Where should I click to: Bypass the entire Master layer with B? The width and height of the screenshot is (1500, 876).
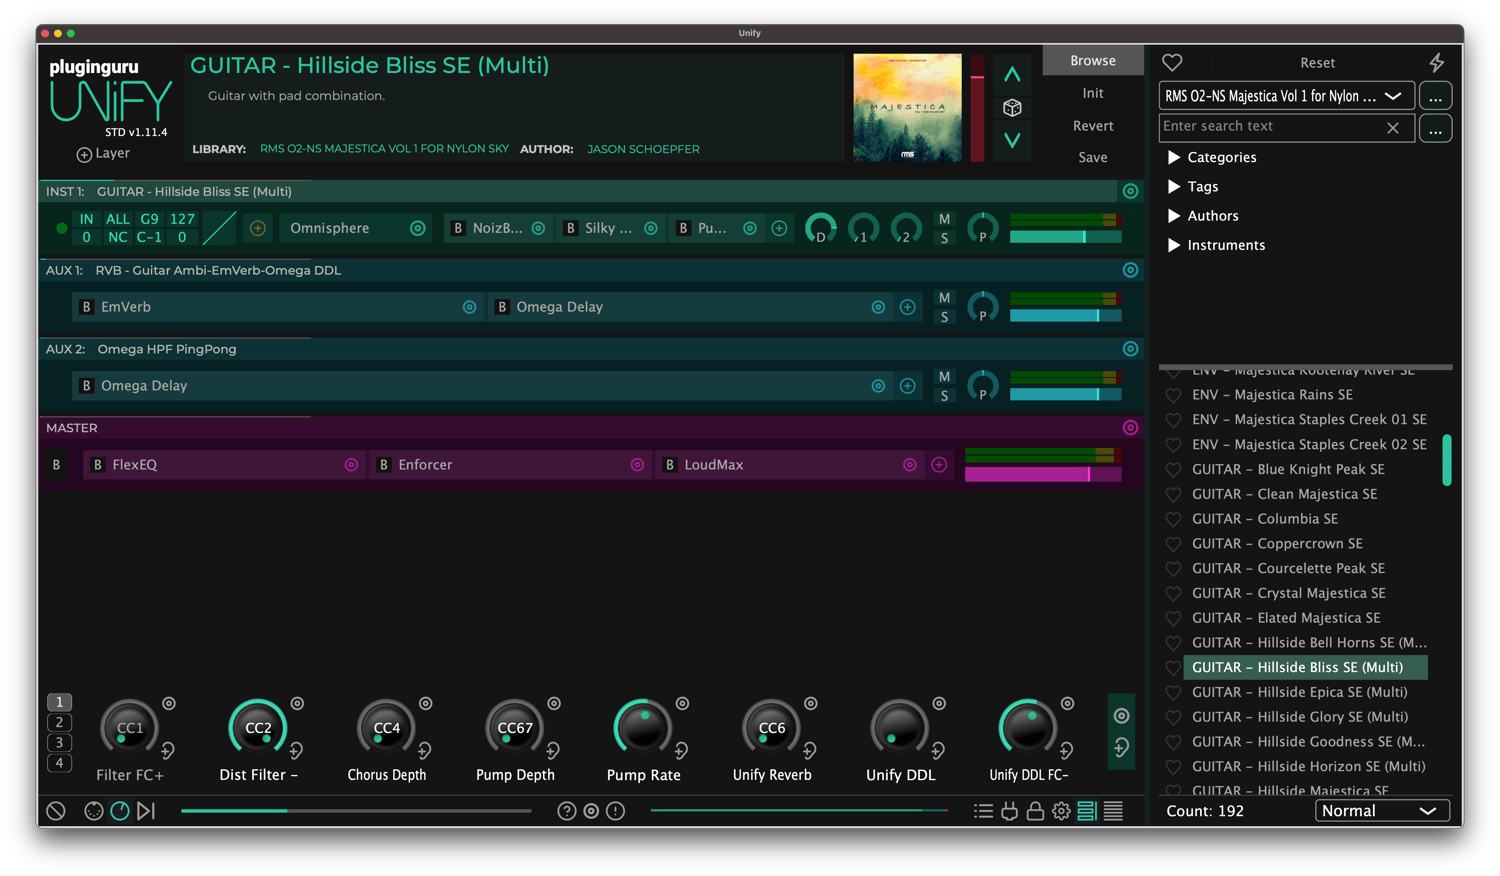click(x=56, y=464)
